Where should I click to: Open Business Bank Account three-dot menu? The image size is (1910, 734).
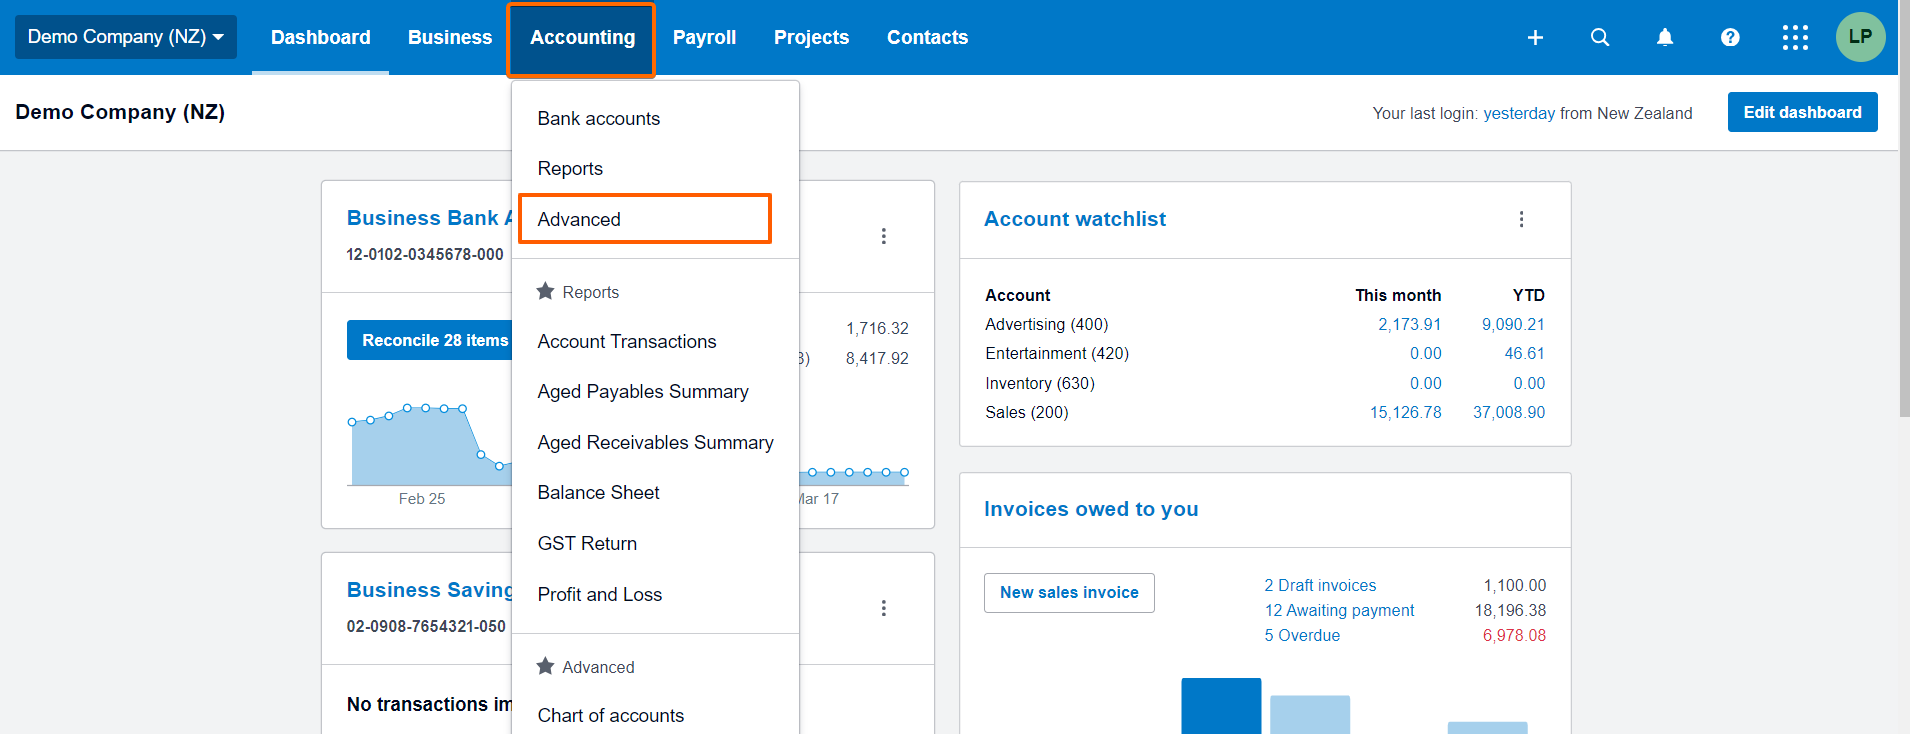(x=883, y=236)
